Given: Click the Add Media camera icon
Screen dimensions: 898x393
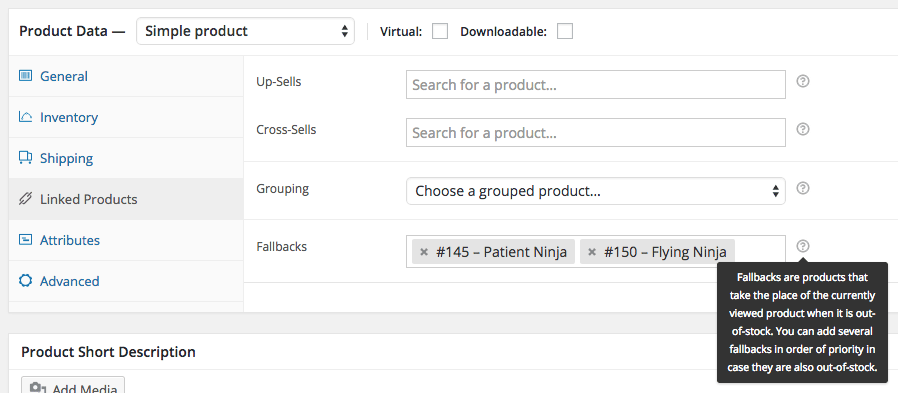Looking at the screenshot, I should 38,389.
